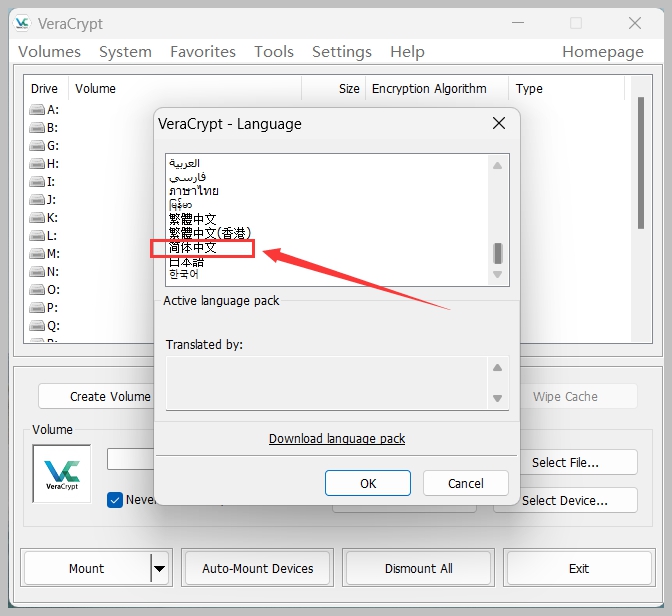This screenshot has width=672, height=616.
Task: Open the Settings menu
Action: pyautogui.click(x=342, y=51)
